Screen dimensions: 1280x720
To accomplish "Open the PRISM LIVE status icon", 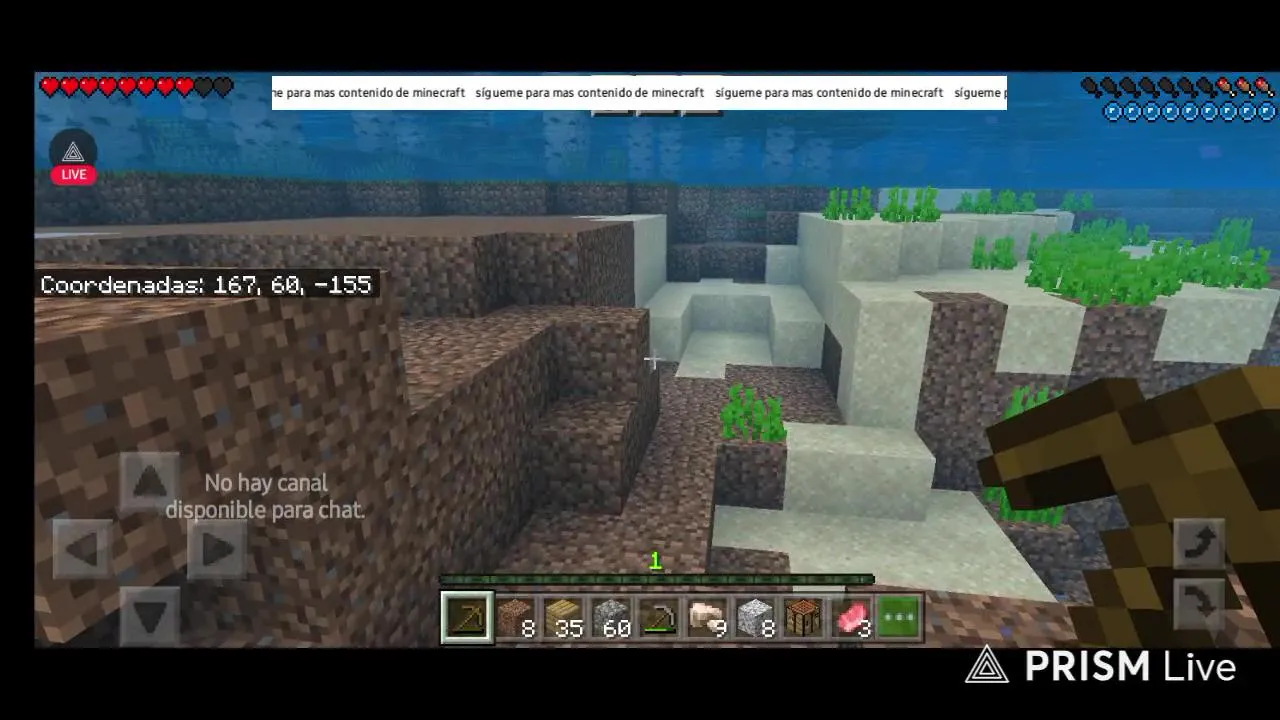I will (x=73, y=158).
